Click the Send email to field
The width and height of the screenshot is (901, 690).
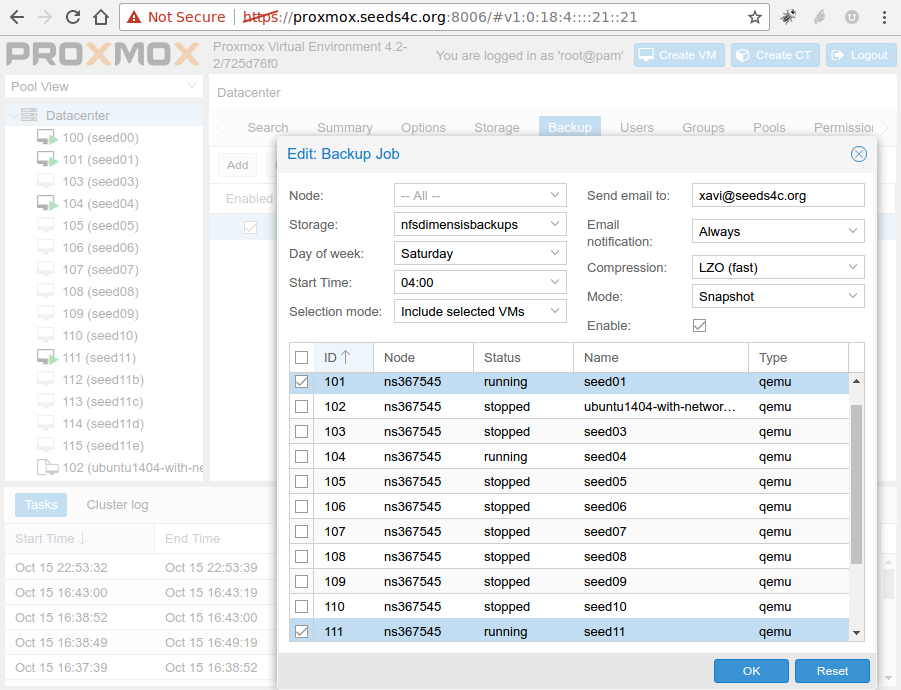click(778, 196)
